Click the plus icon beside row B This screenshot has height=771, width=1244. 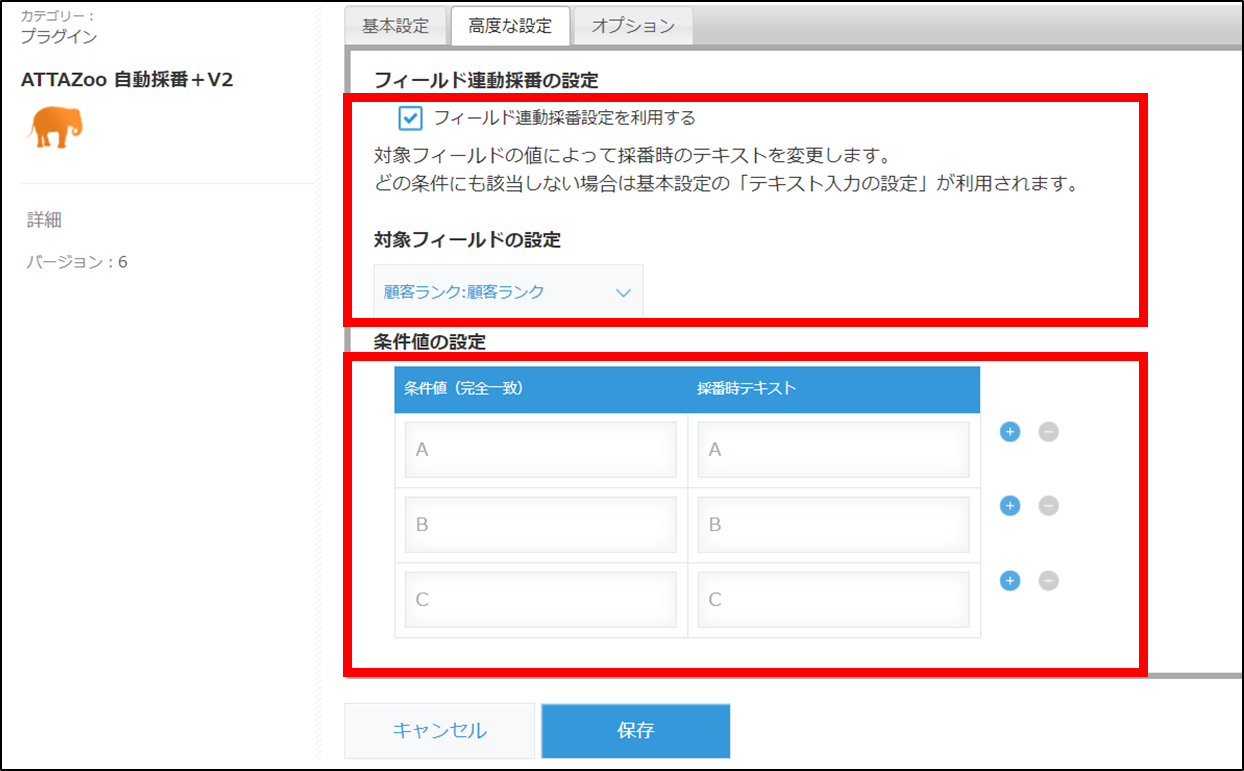coord(1009,506)
